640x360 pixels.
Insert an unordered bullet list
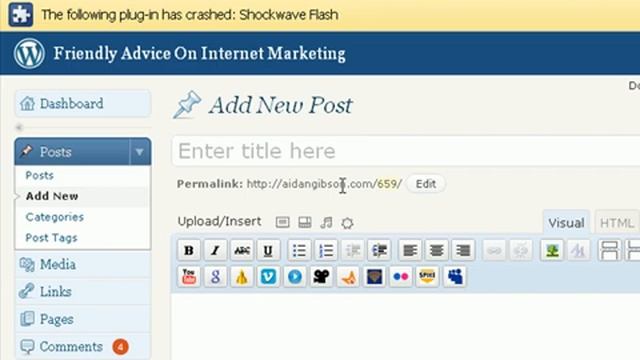click(299, 250)
